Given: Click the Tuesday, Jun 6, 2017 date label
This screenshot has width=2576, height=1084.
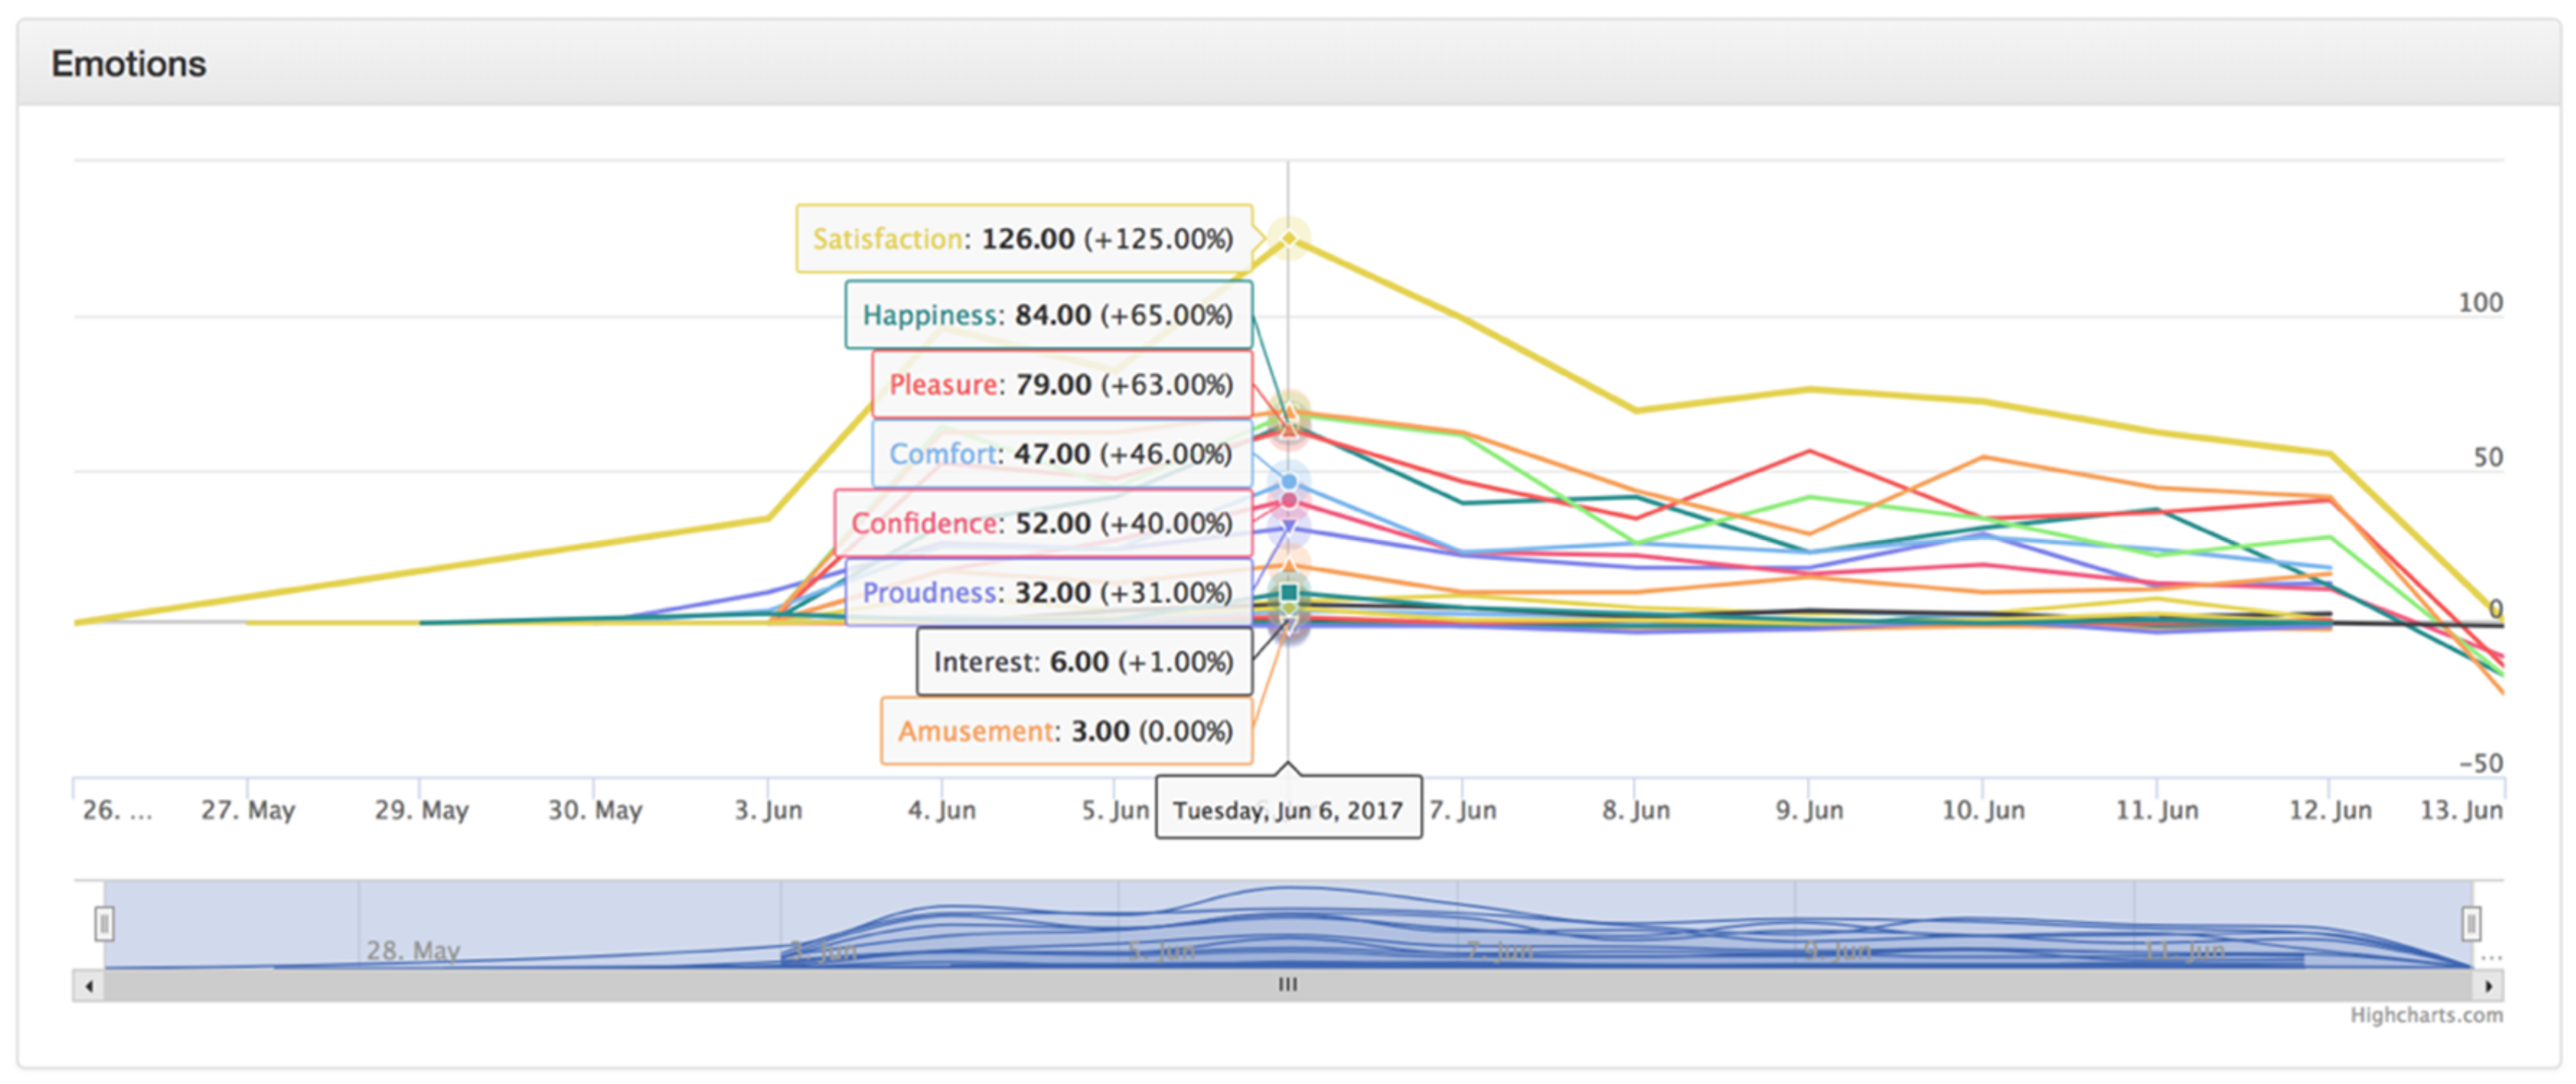Looking at the screenshot, I should coord(1288,809).
